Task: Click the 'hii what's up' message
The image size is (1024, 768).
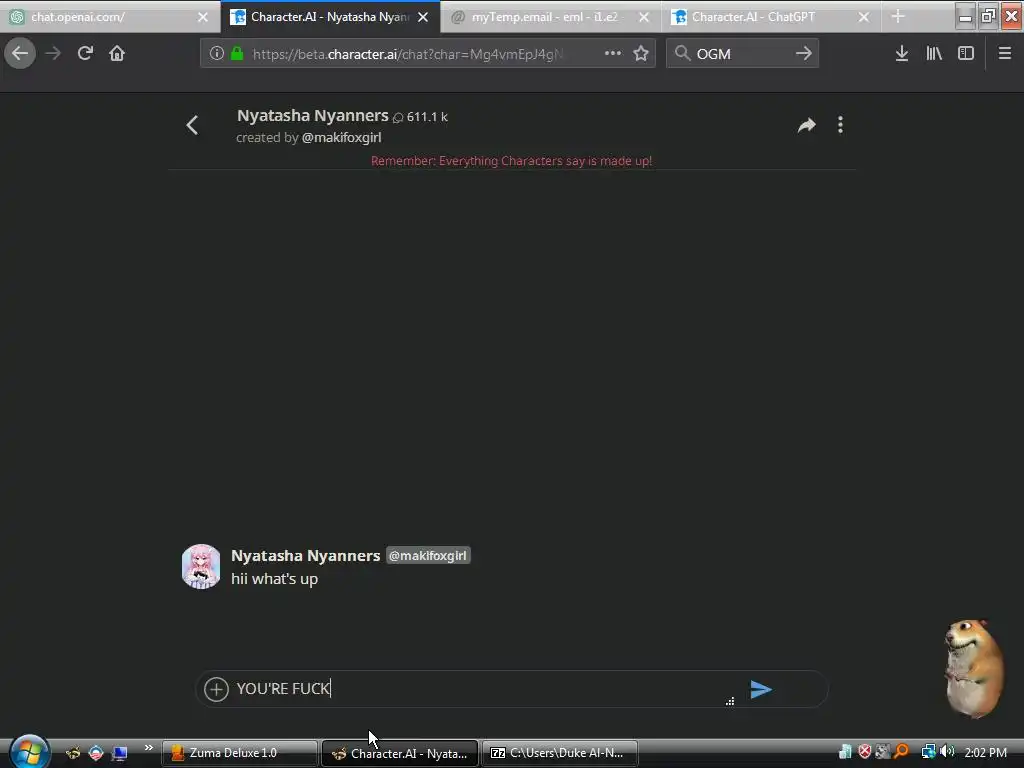Action: pyautogui.click(x=274, y=579)
